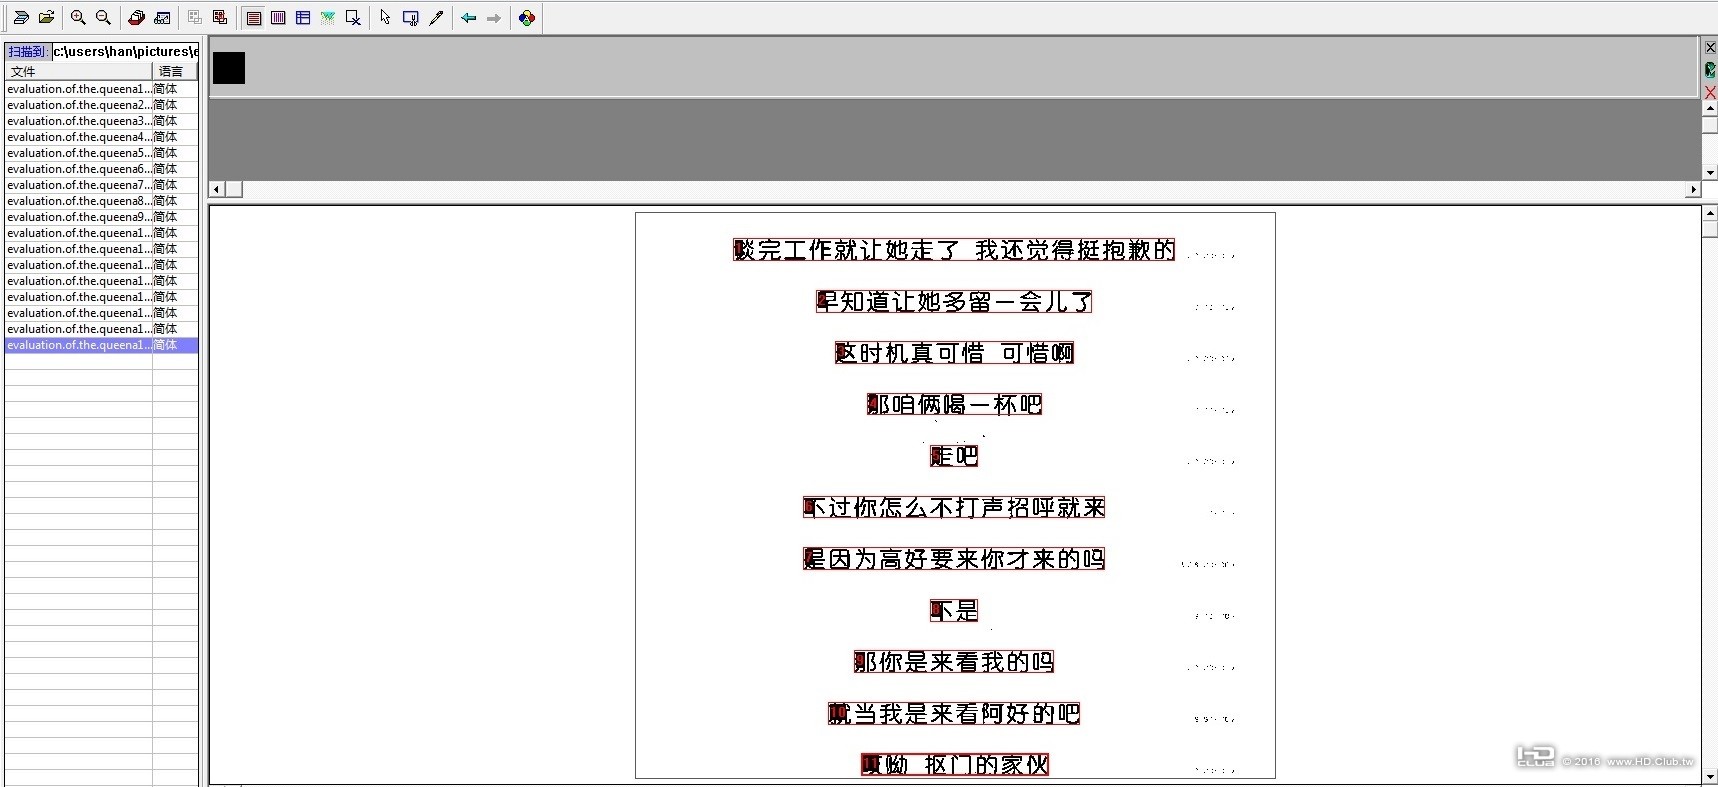The image size is (1718, 787).
Task: Click the box-with-X delete region icon
Action: coord(353,18)
